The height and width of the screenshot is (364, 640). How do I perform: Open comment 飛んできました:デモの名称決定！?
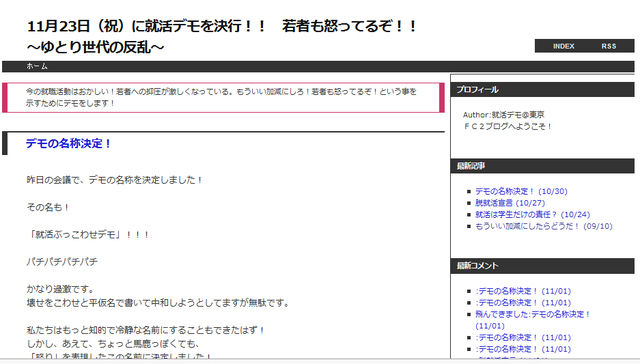[x=533, y=320]
